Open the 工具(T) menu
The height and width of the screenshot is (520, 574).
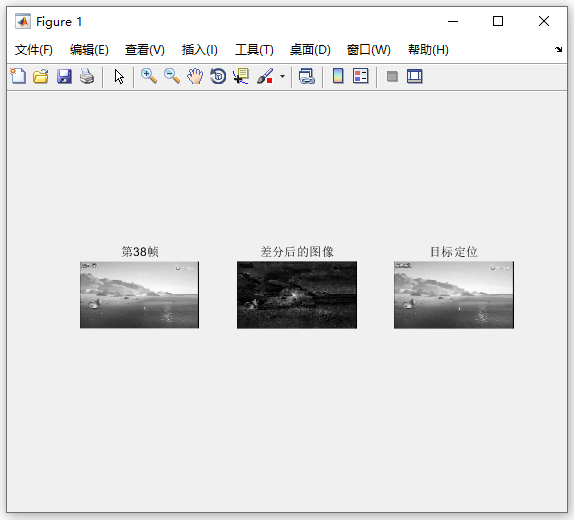pos(254,50)
